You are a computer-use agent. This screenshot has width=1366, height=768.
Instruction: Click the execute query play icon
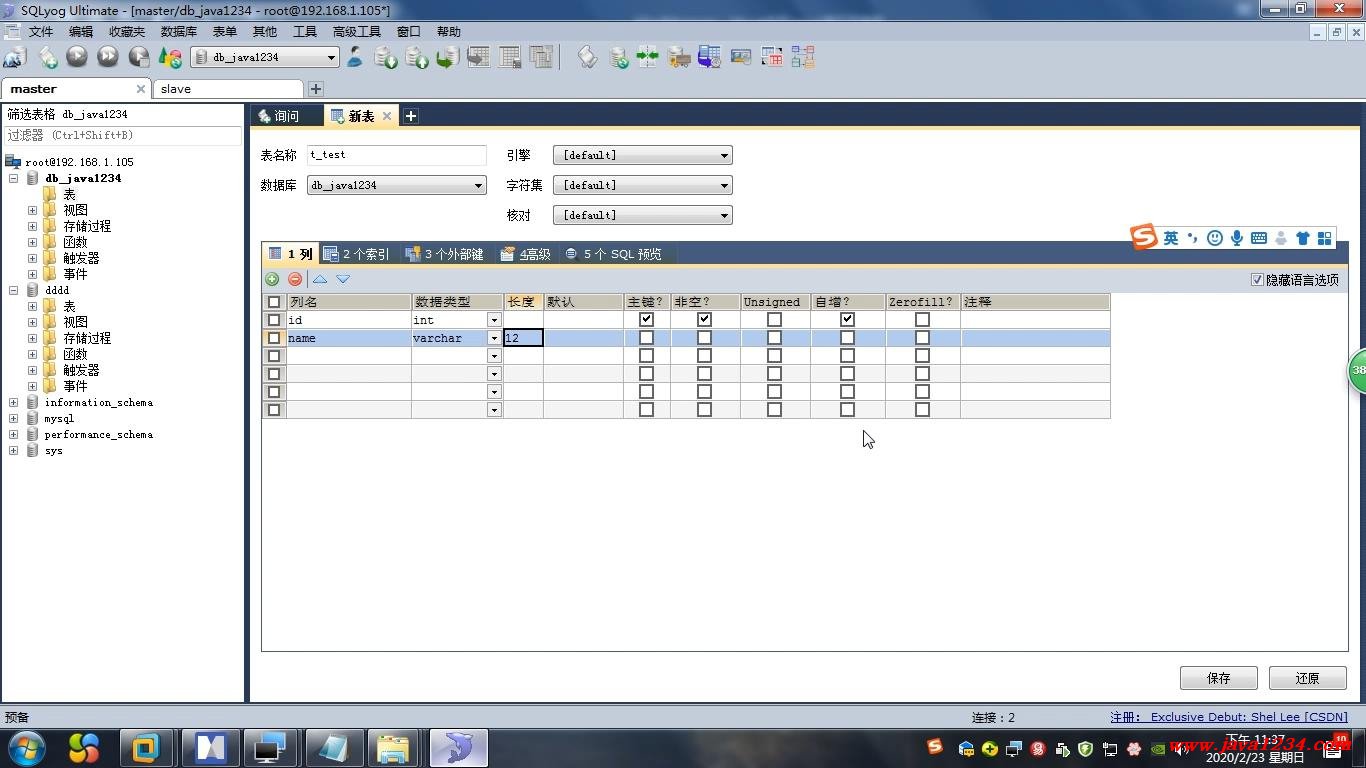pos(77,57)
